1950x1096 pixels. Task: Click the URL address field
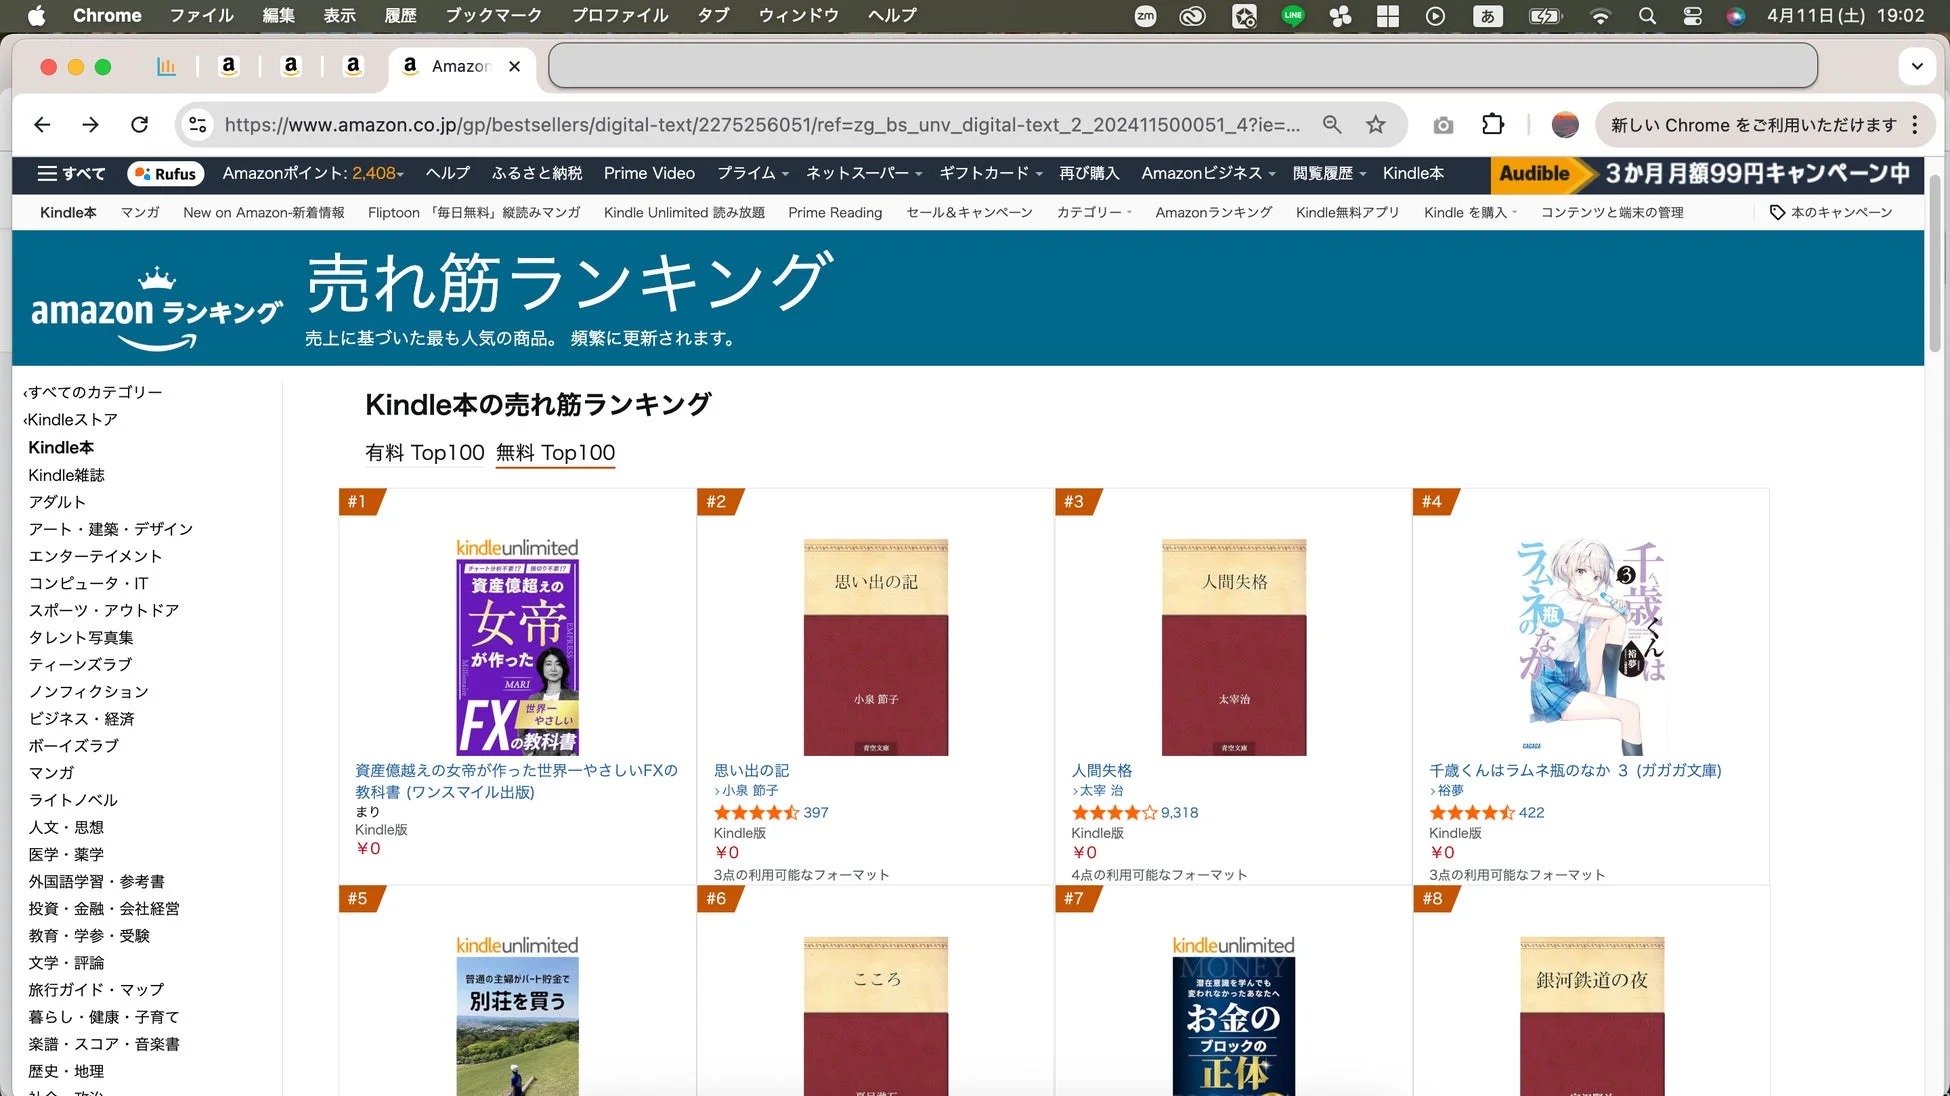[x=762, y=125]
